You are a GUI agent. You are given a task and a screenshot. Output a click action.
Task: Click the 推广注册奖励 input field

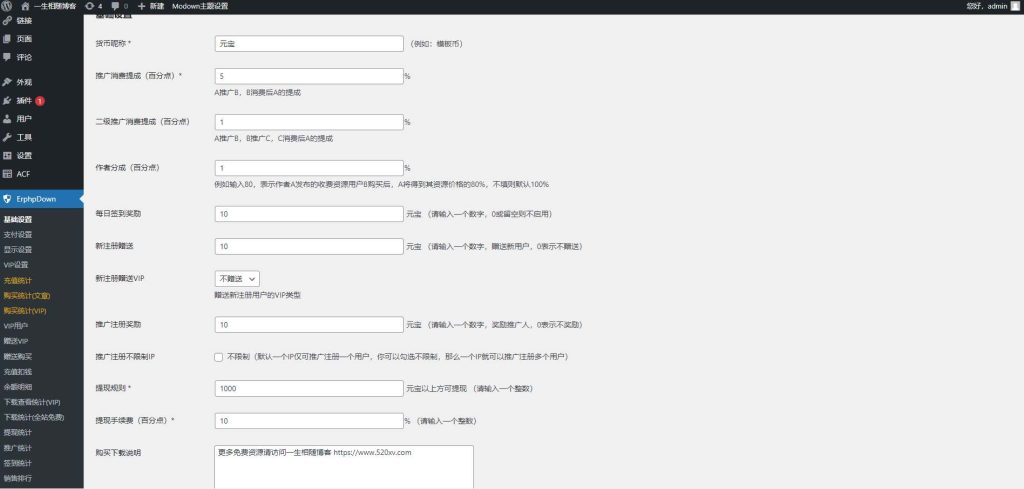coord(309,324)
